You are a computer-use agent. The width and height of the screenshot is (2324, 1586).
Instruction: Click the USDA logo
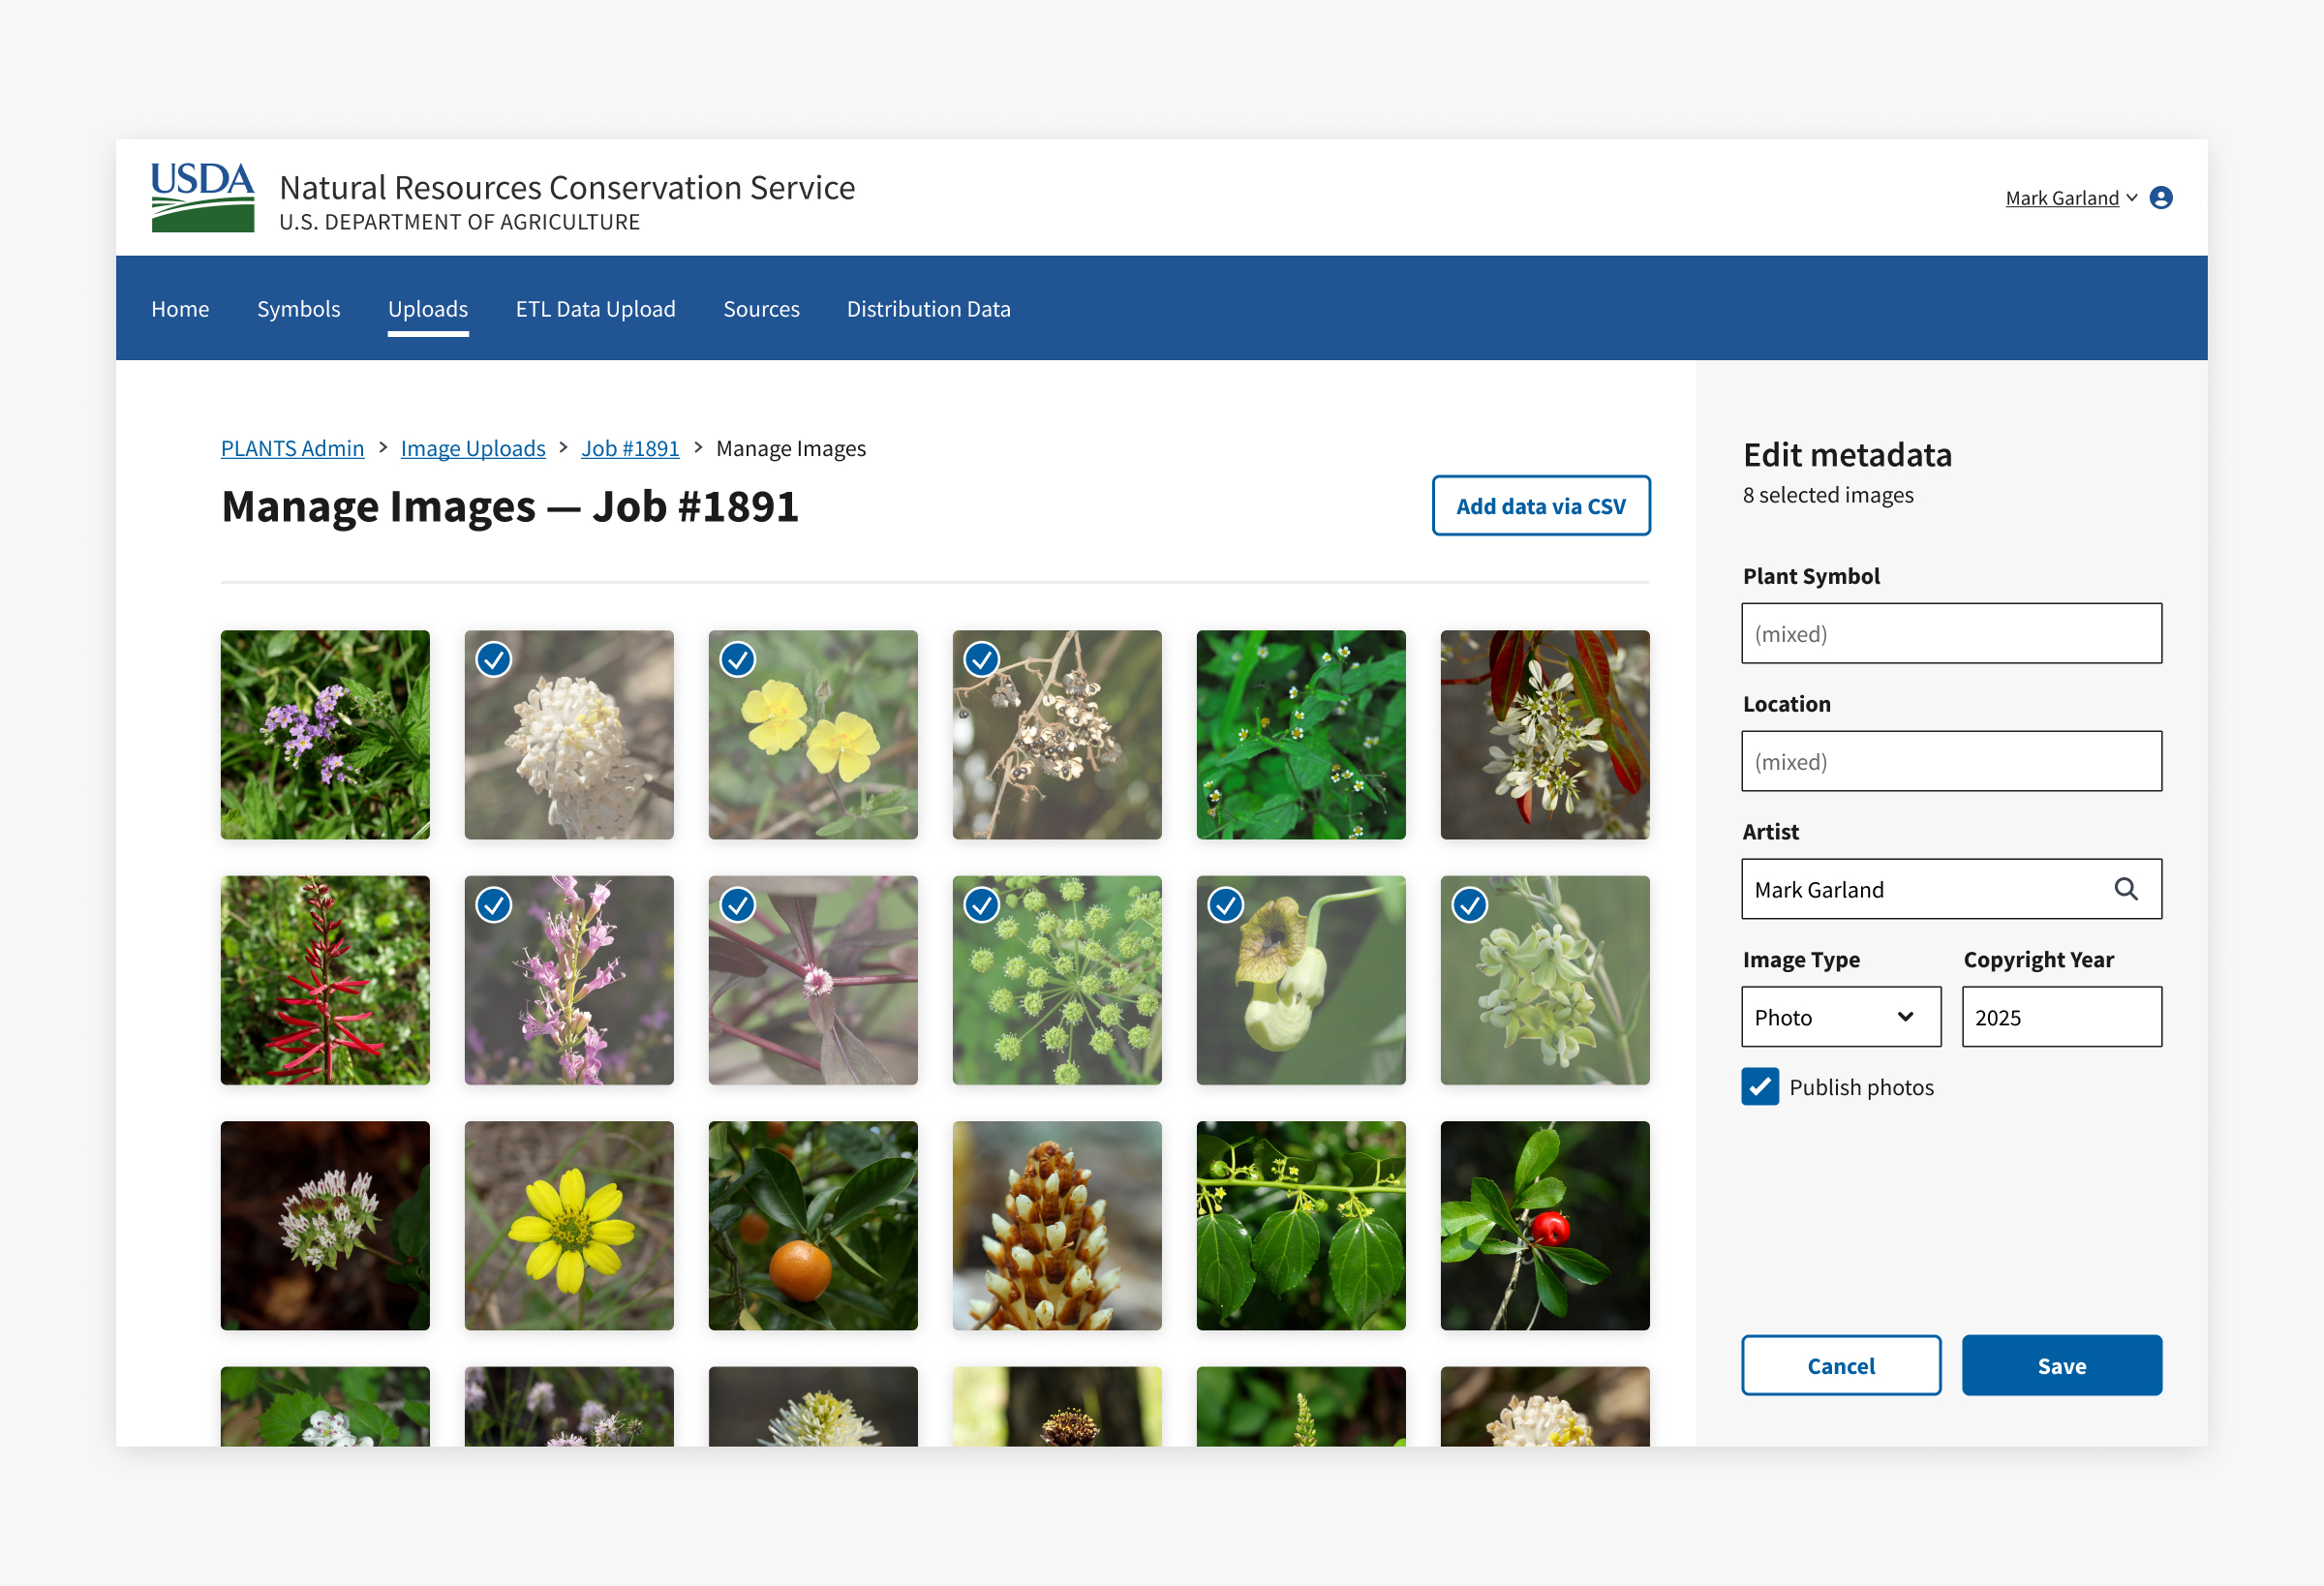point(202,197)
